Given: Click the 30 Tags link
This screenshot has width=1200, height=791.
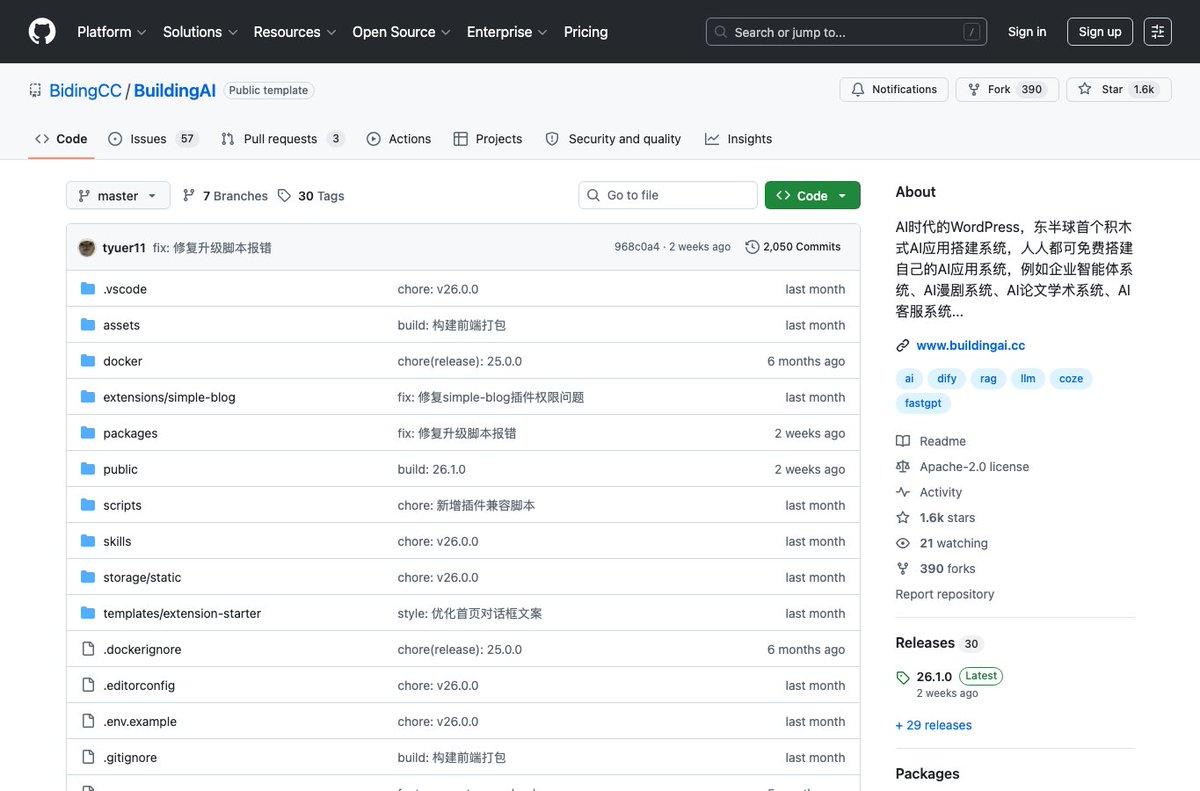Looking at the screenshot, I should [x=311, y=196].
